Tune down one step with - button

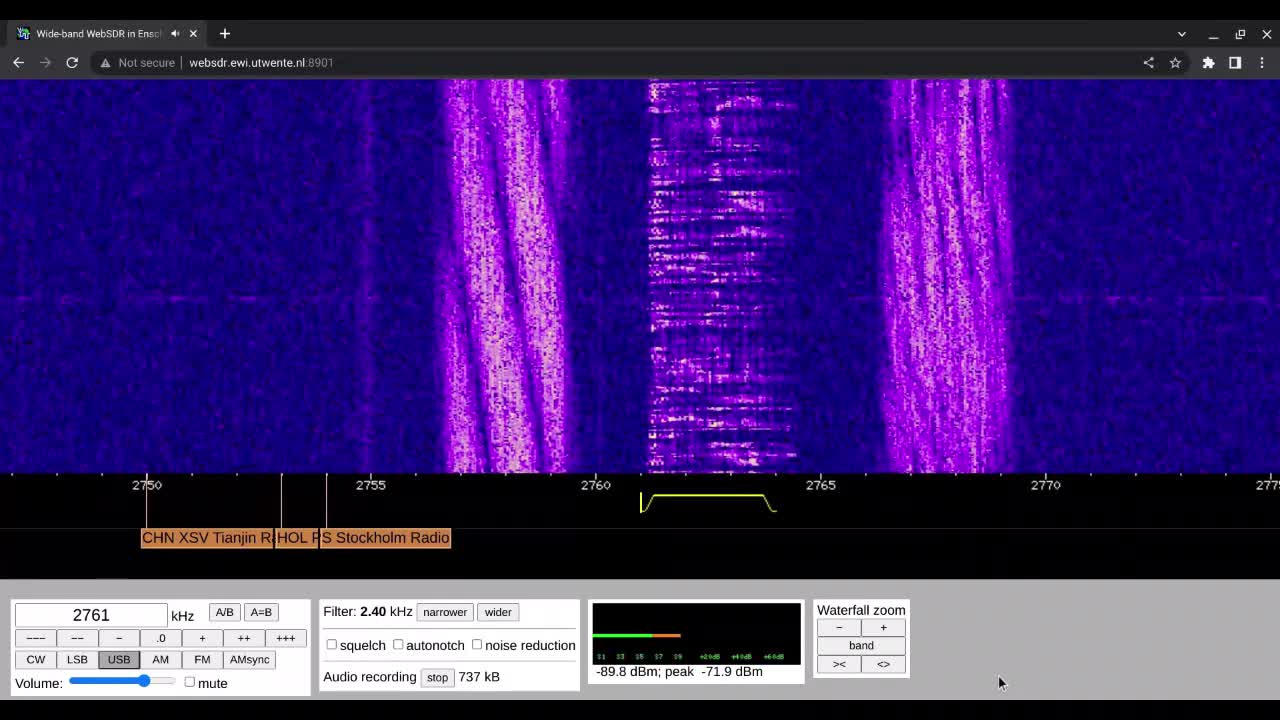point(119,638)
